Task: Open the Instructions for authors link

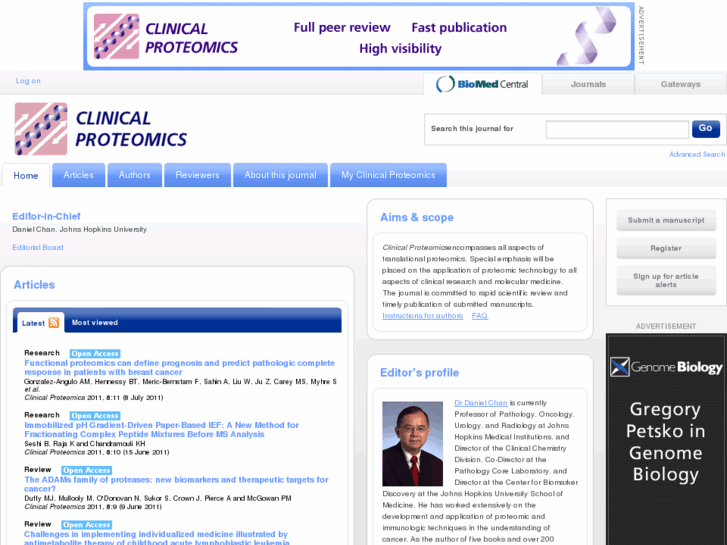Action: pos(422,316)
